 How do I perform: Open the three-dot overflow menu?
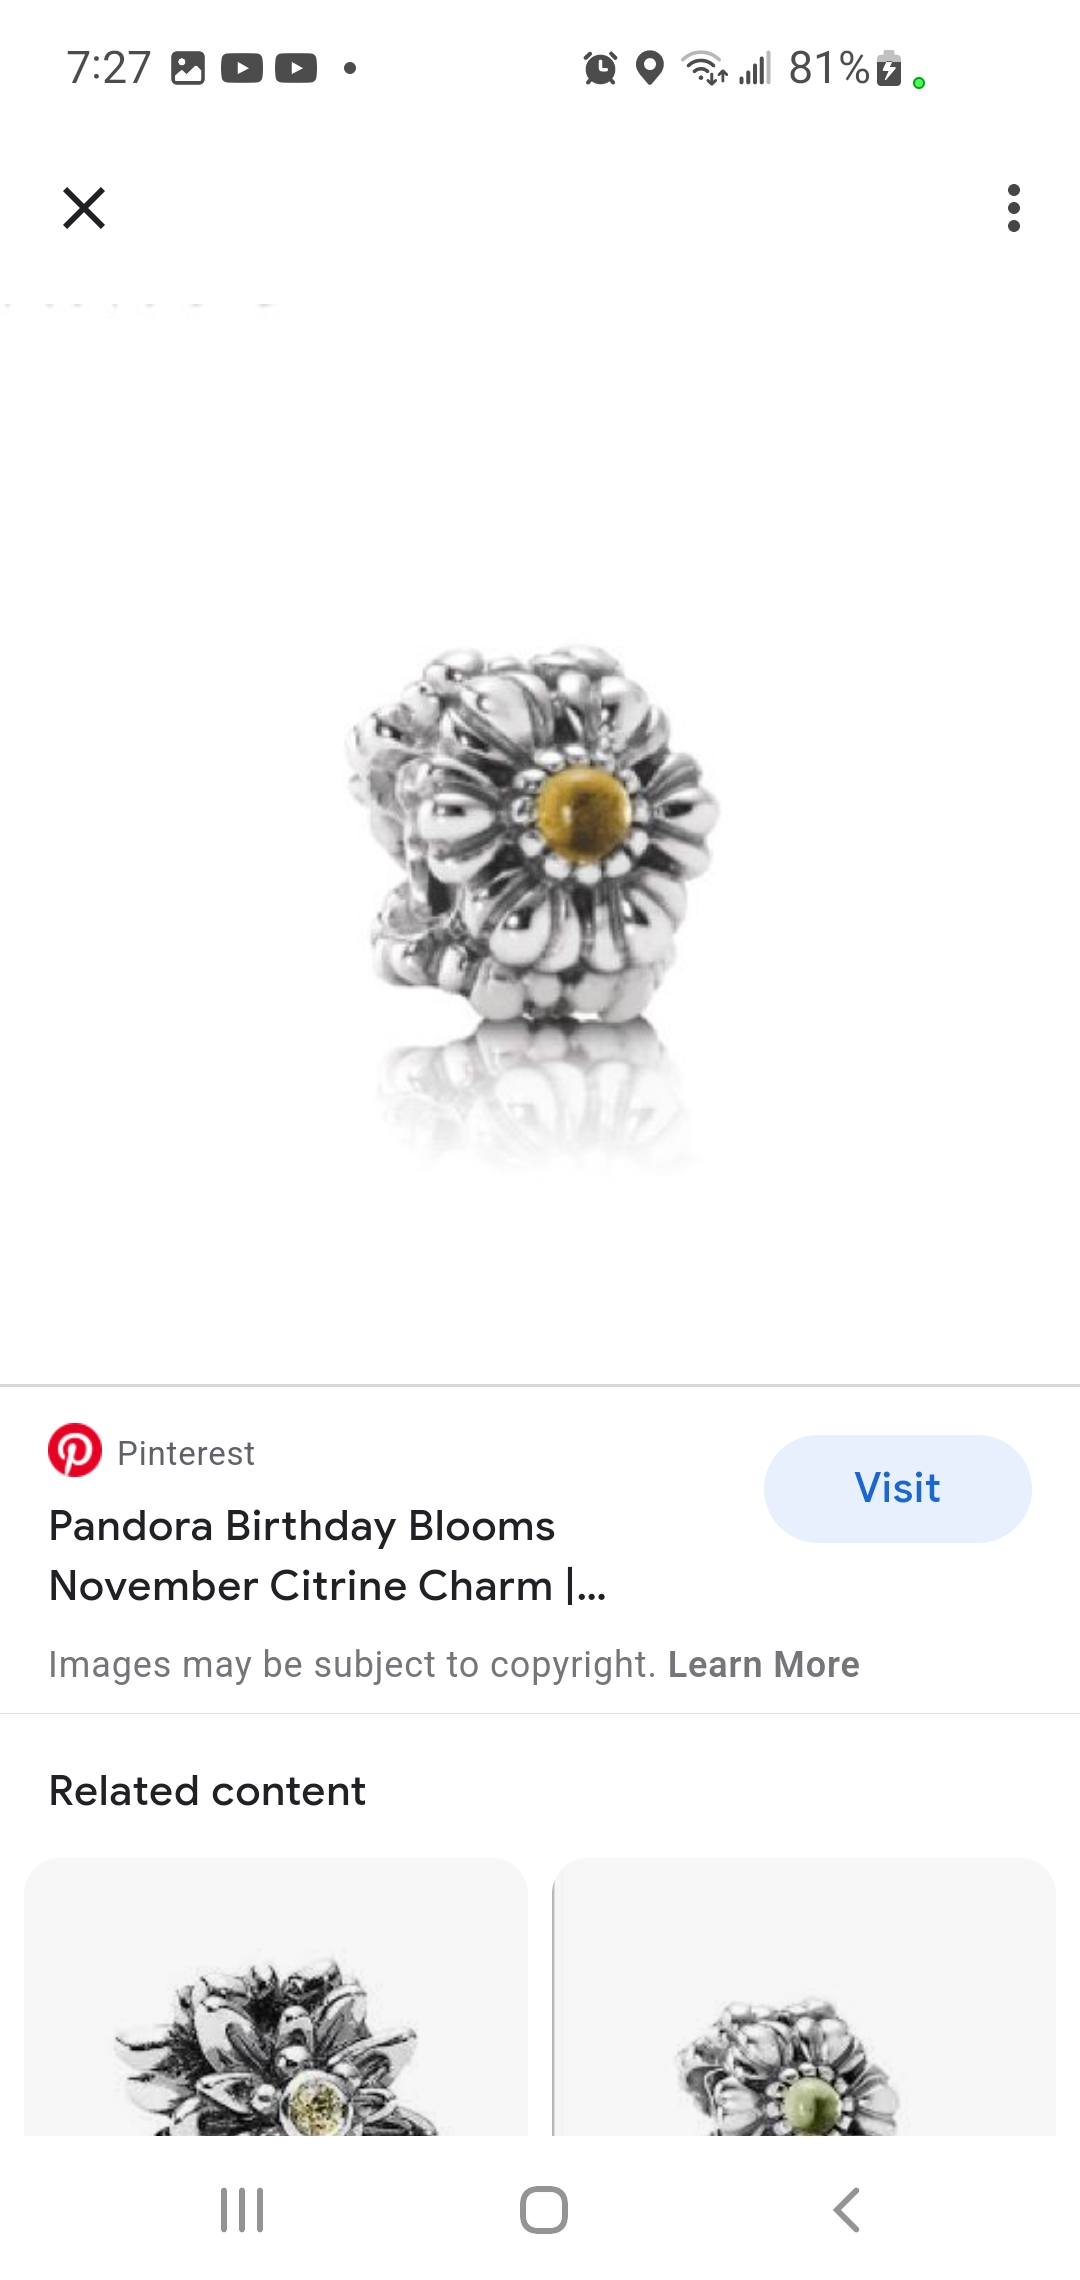(1014, 208)
